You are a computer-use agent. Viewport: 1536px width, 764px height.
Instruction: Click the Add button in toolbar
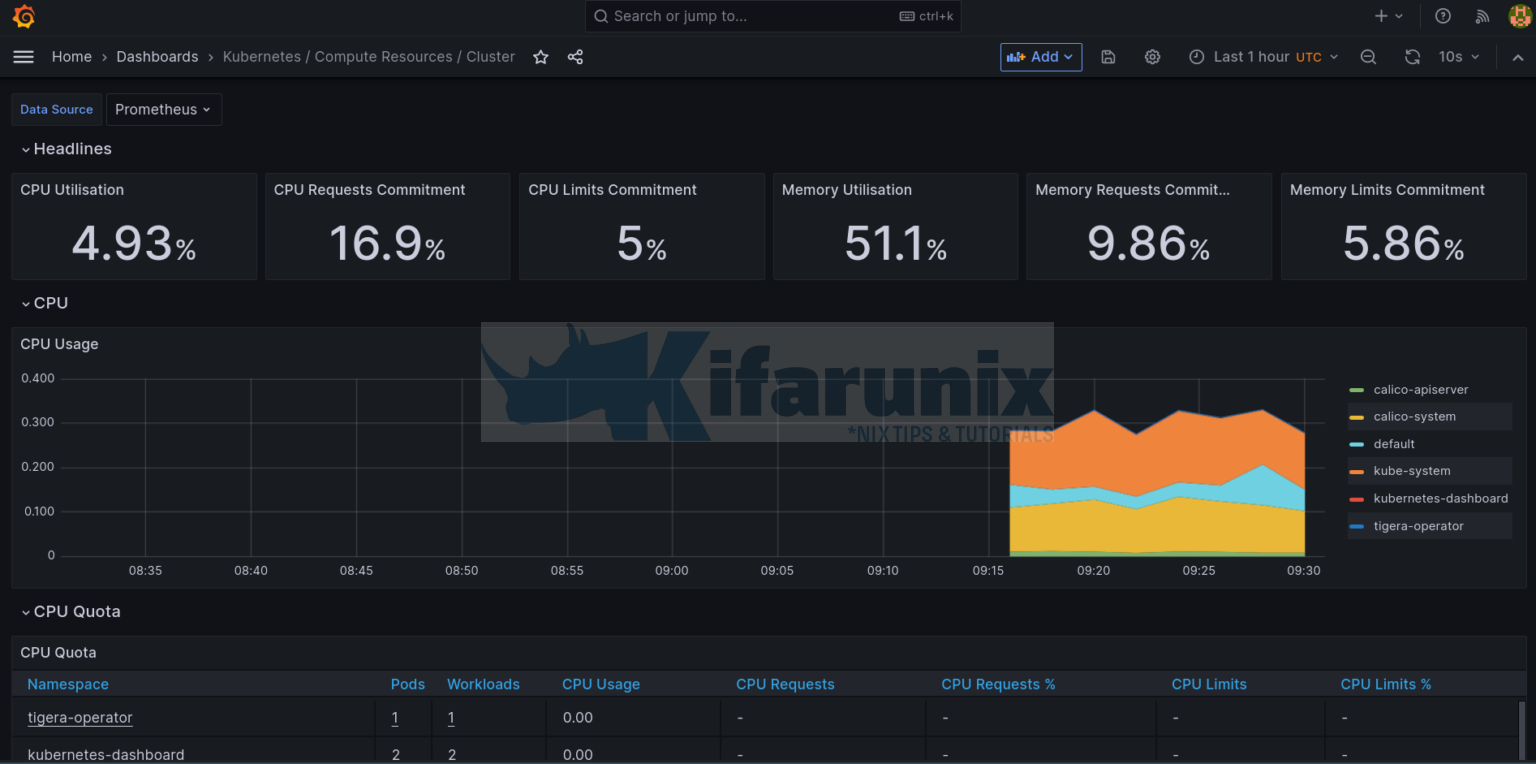[x=1040, y=57]
